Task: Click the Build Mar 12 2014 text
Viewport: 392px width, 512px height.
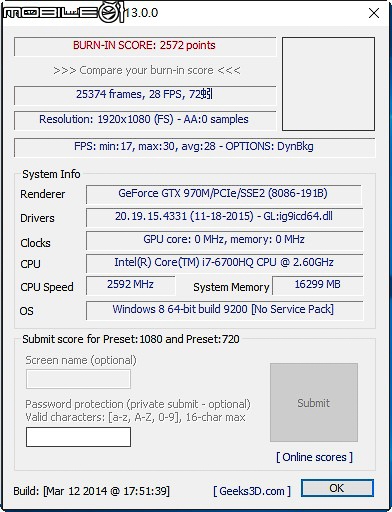Action: click(92, 491)
